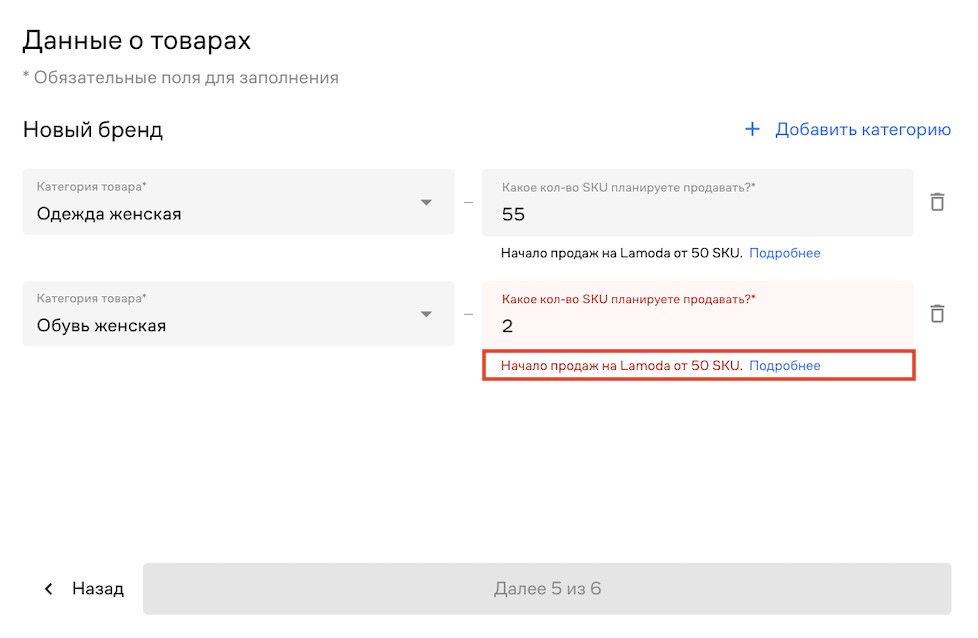The image size is (978, 638).
Task: Click the Назад button label
Action: tap(98, 589)
